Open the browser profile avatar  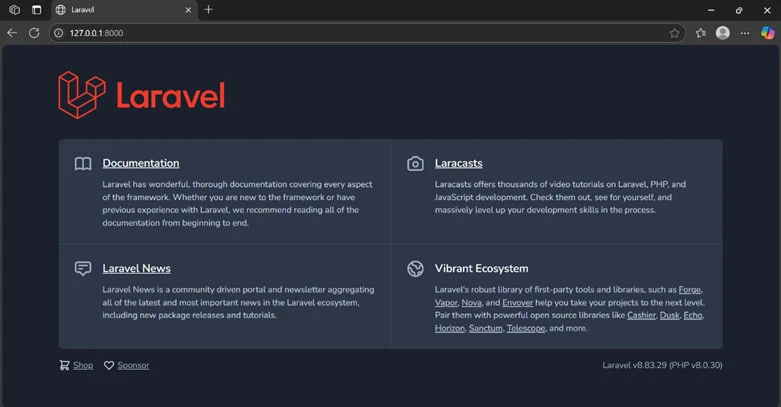[723, 33]
